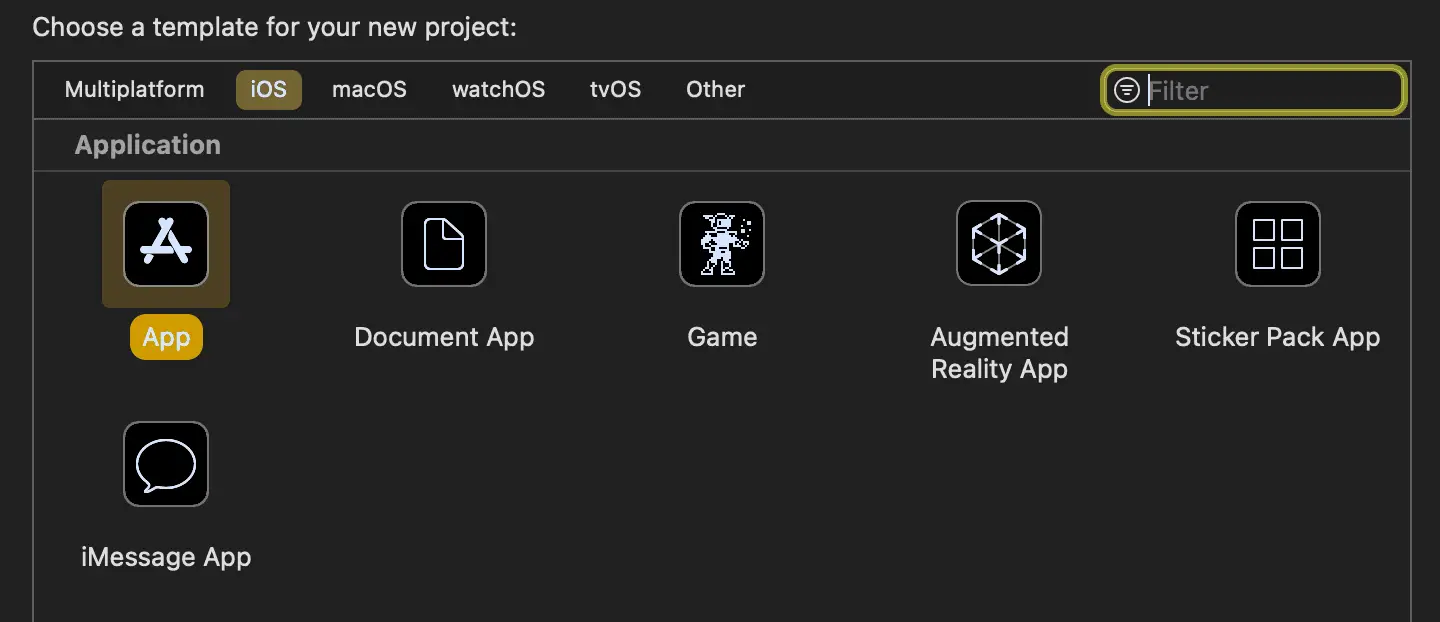1440x622 pixels.
Task: Open the Other templates tab
Action: point(715,90)
